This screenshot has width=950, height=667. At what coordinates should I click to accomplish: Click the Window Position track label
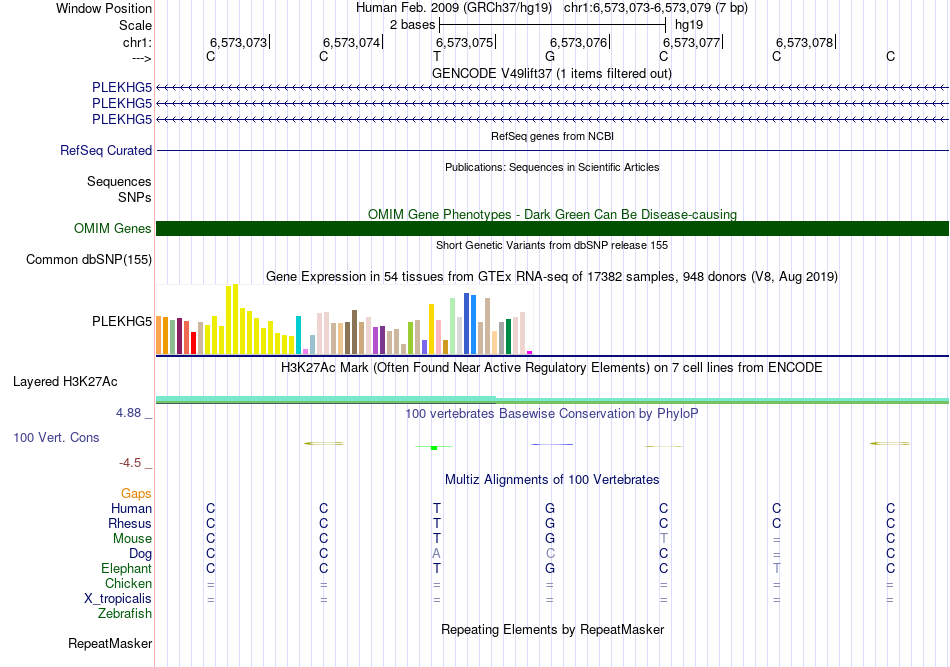[104, 8]
